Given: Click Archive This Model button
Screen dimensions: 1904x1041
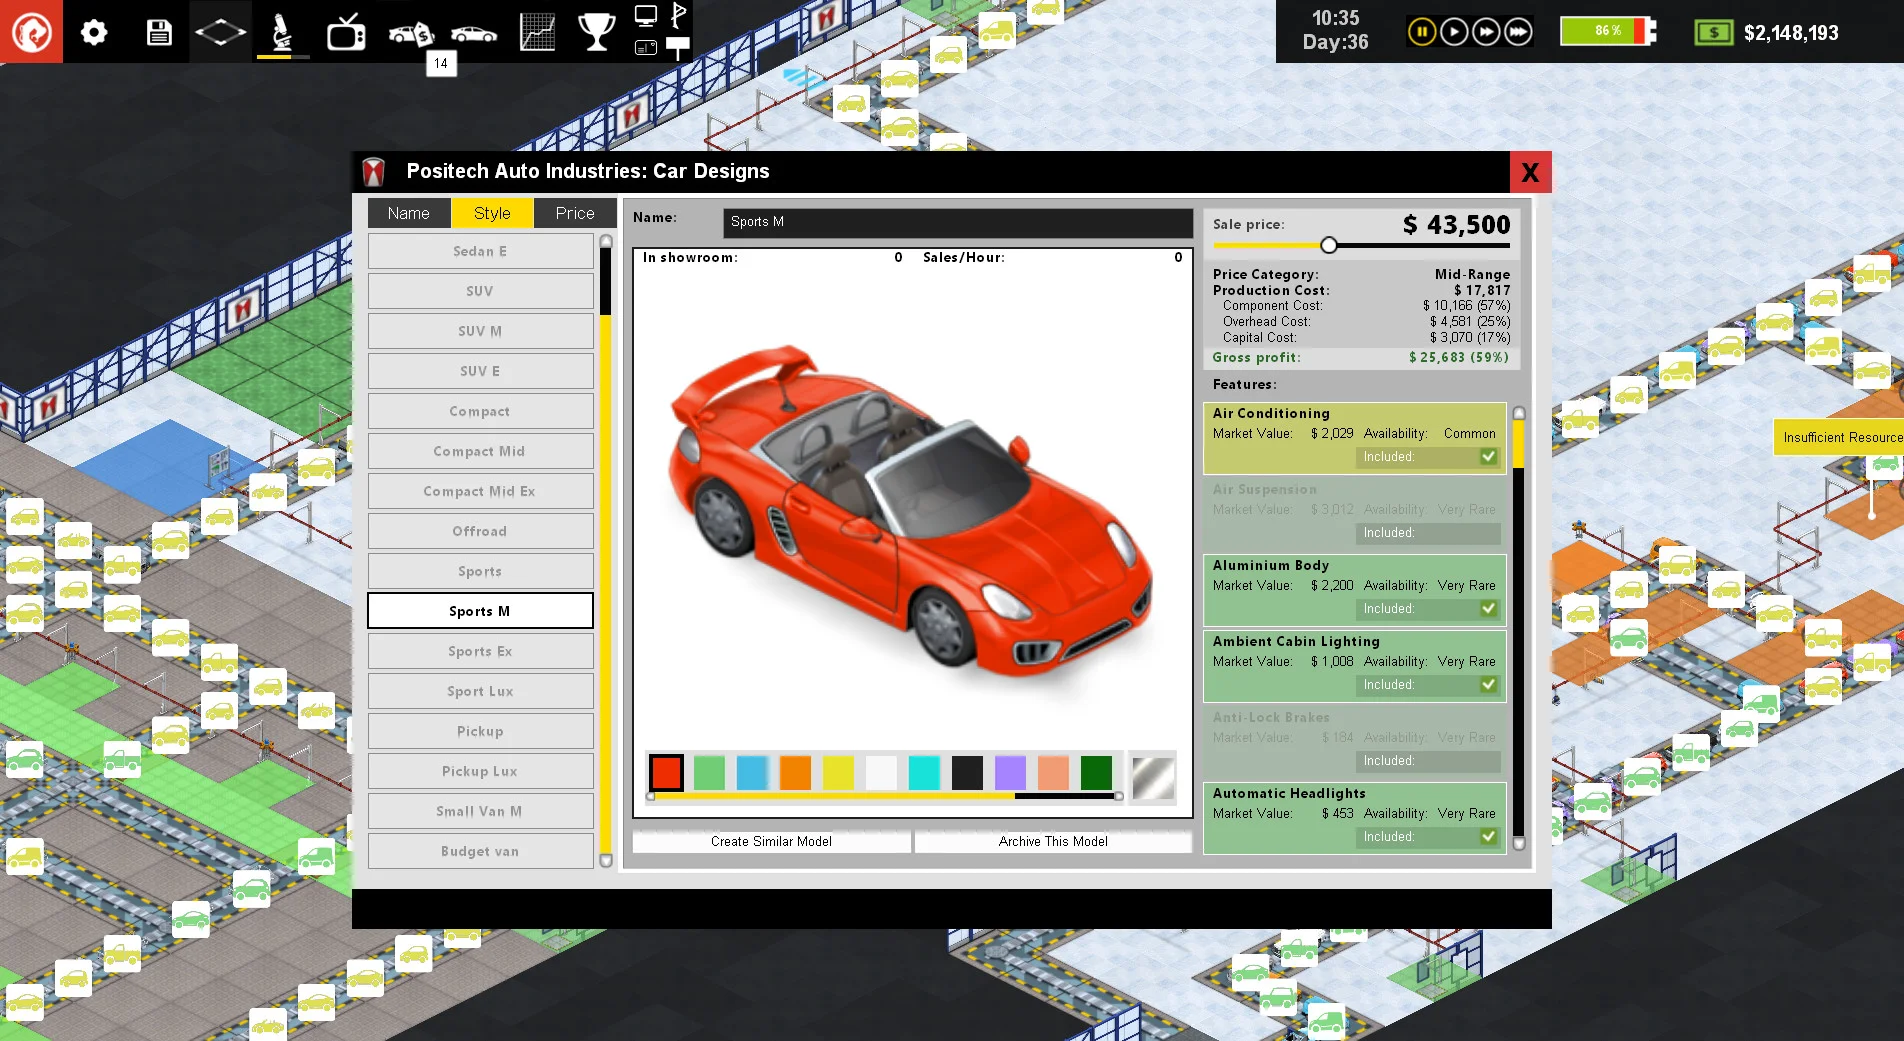Looking at the screenshot, I should (x=1053, y=841).
